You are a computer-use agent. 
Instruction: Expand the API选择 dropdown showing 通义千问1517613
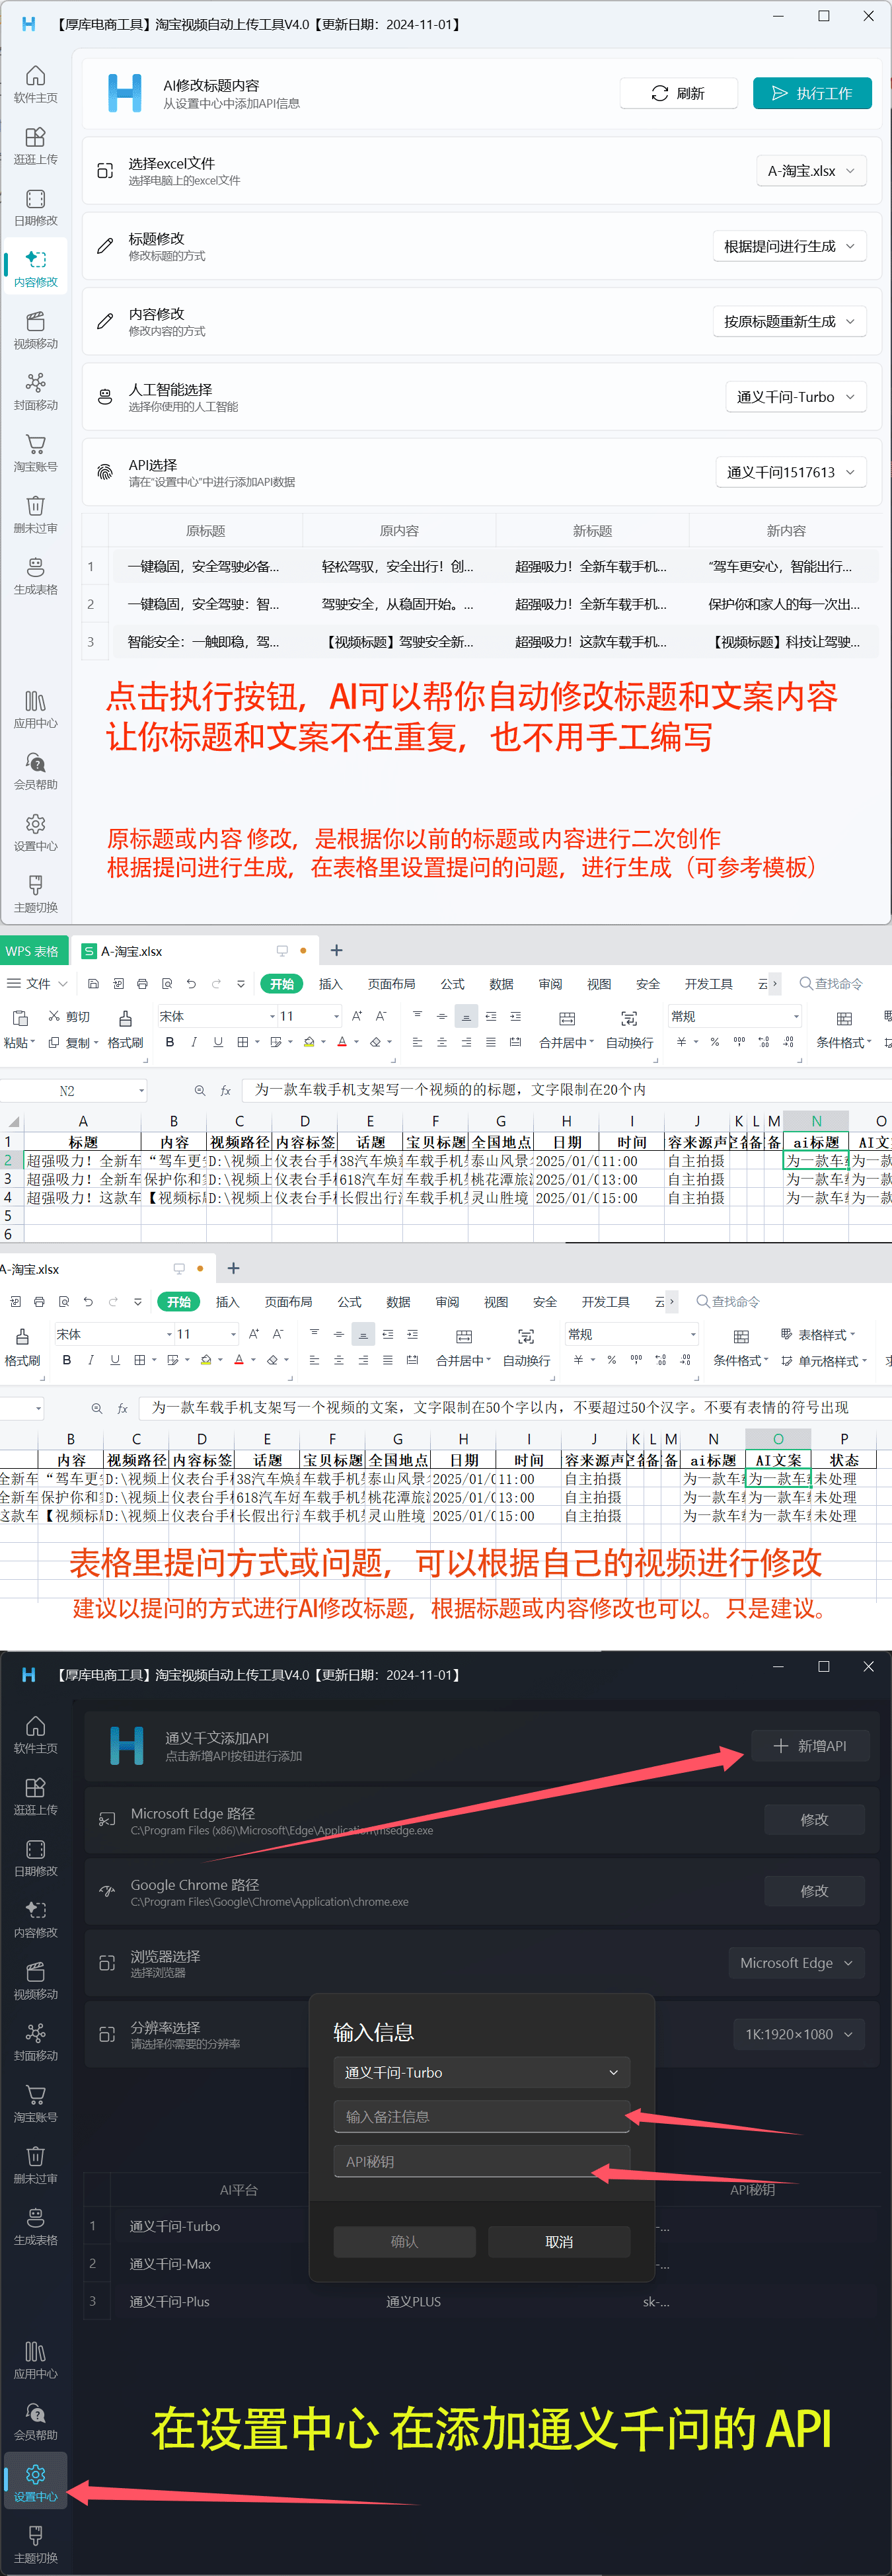coord(790,472)
